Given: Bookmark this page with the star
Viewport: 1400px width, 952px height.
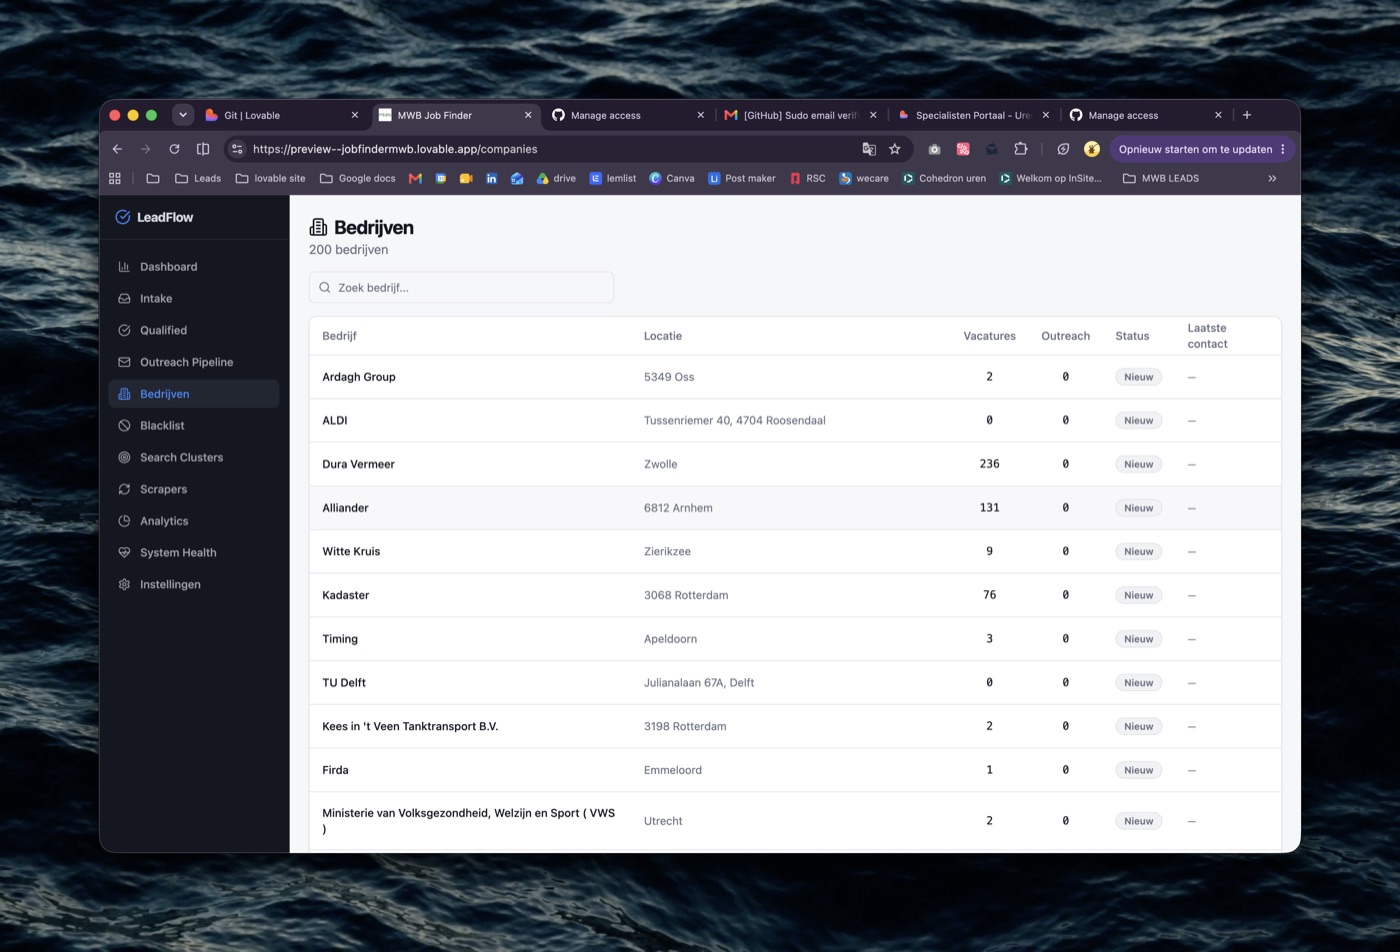Looking at the screenshot, I should 895,149.
